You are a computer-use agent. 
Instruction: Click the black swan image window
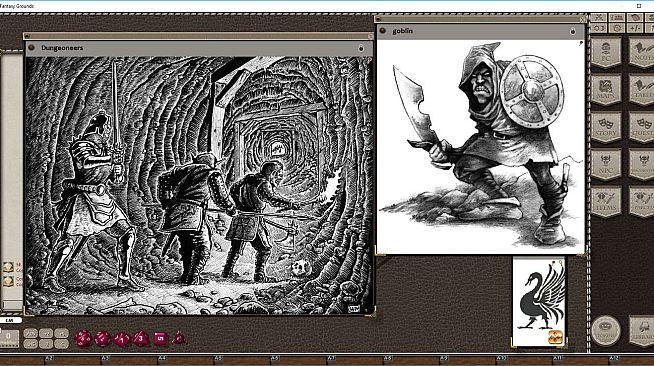[x=538, y=301]
